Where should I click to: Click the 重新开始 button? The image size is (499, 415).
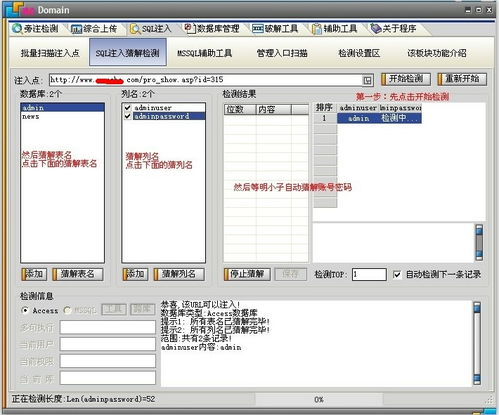(x=462, y=79)
